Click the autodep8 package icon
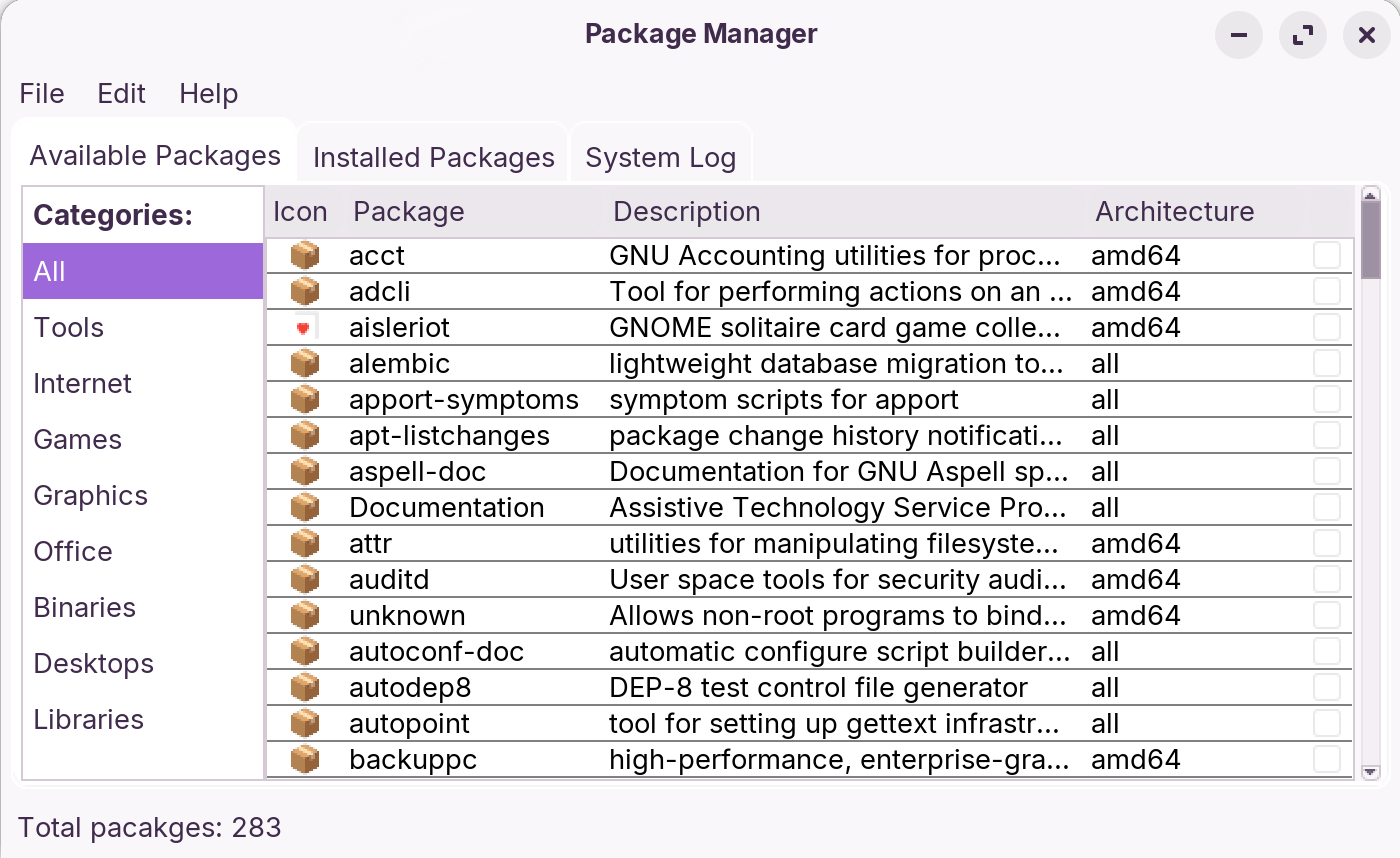 click(303, 687)
